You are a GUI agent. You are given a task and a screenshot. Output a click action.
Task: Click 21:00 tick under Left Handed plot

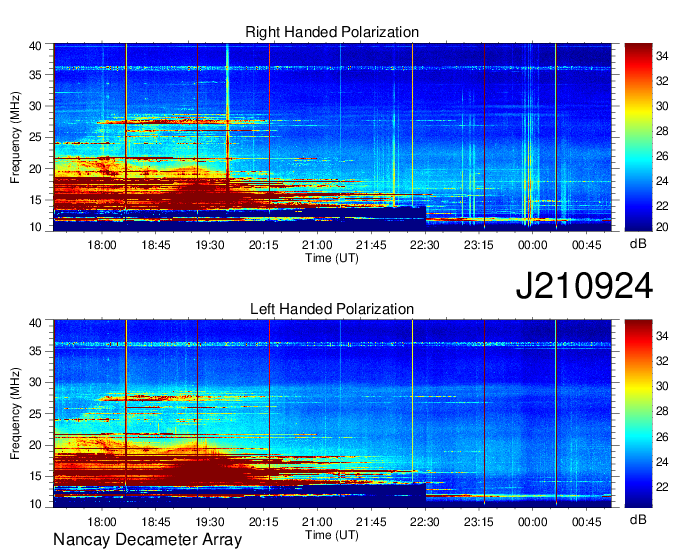pos(317,522)
